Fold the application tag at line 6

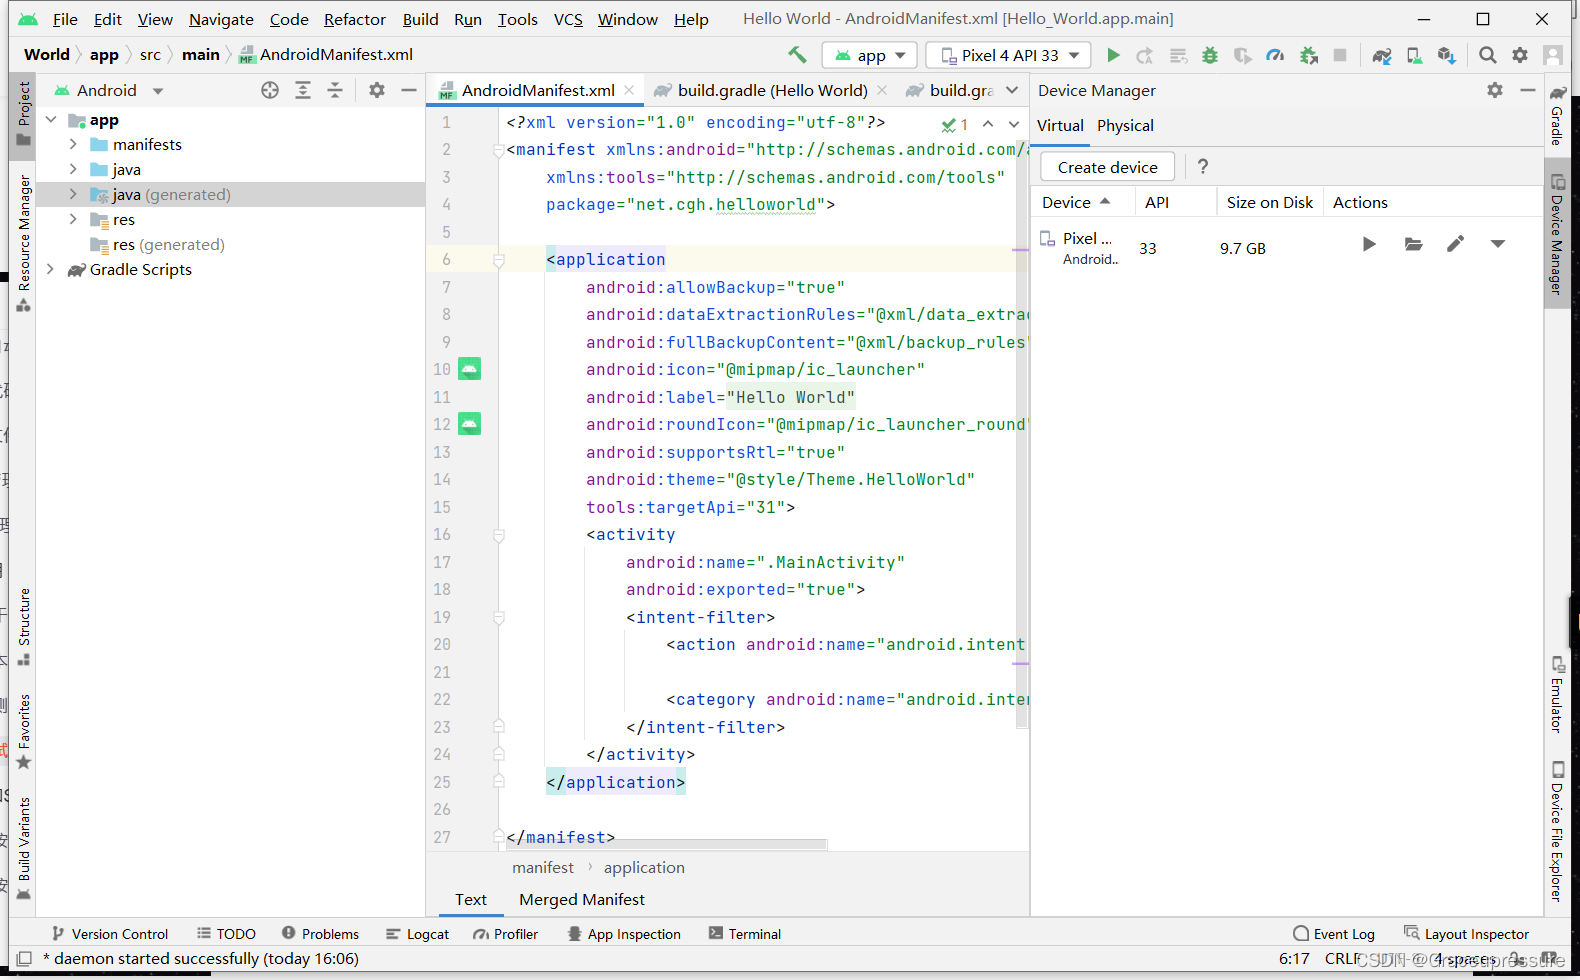click(x=498, y=260)
